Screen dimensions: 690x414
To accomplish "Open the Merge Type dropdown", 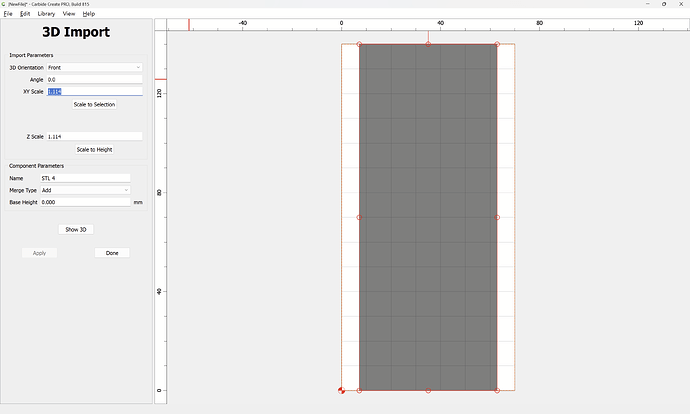I will point(85,190).
